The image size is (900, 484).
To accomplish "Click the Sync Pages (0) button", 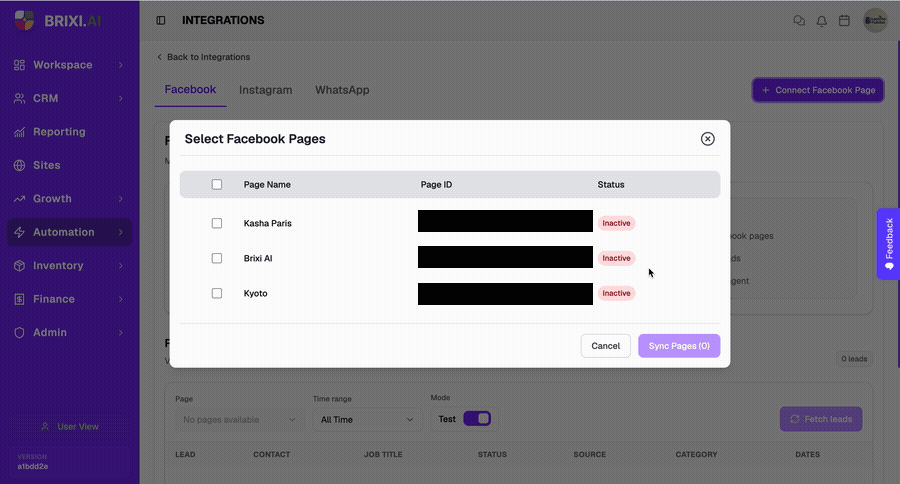I will pyautogui.click(x=679, y=346).
